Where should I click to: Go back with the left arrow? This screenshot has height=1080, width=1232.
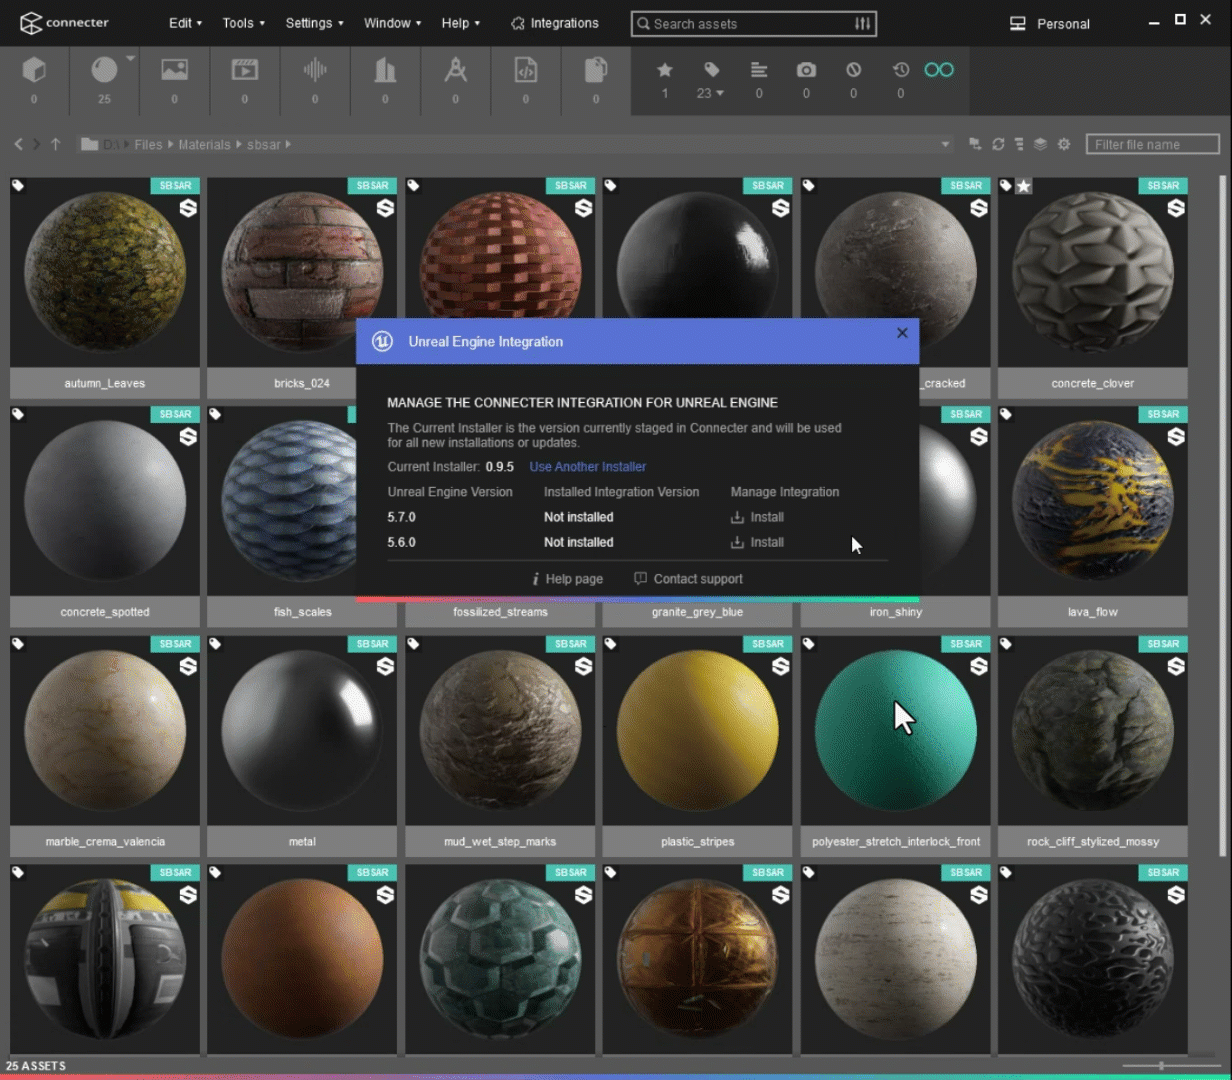tap(18, 144)
